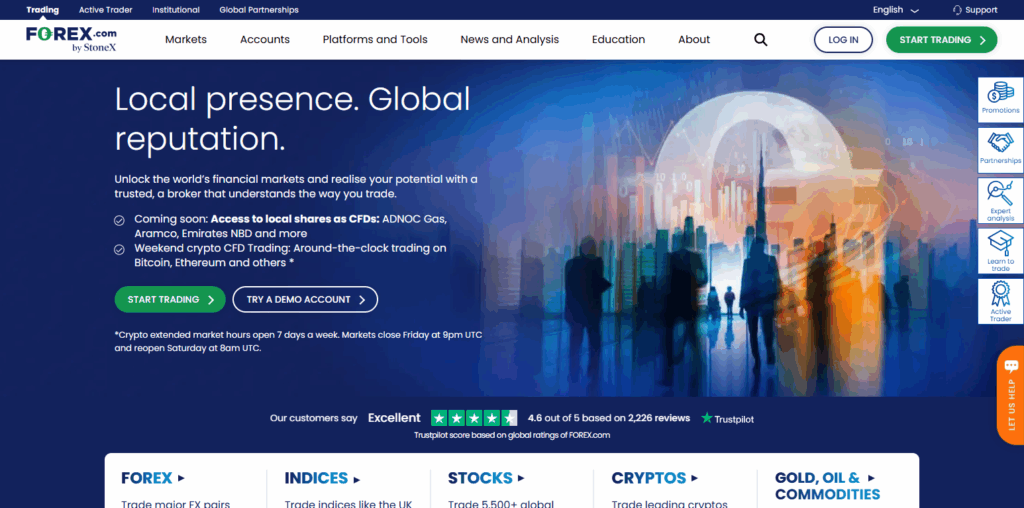
Task: Open the Promotions coin stack icon
Action: (1000, 93)
